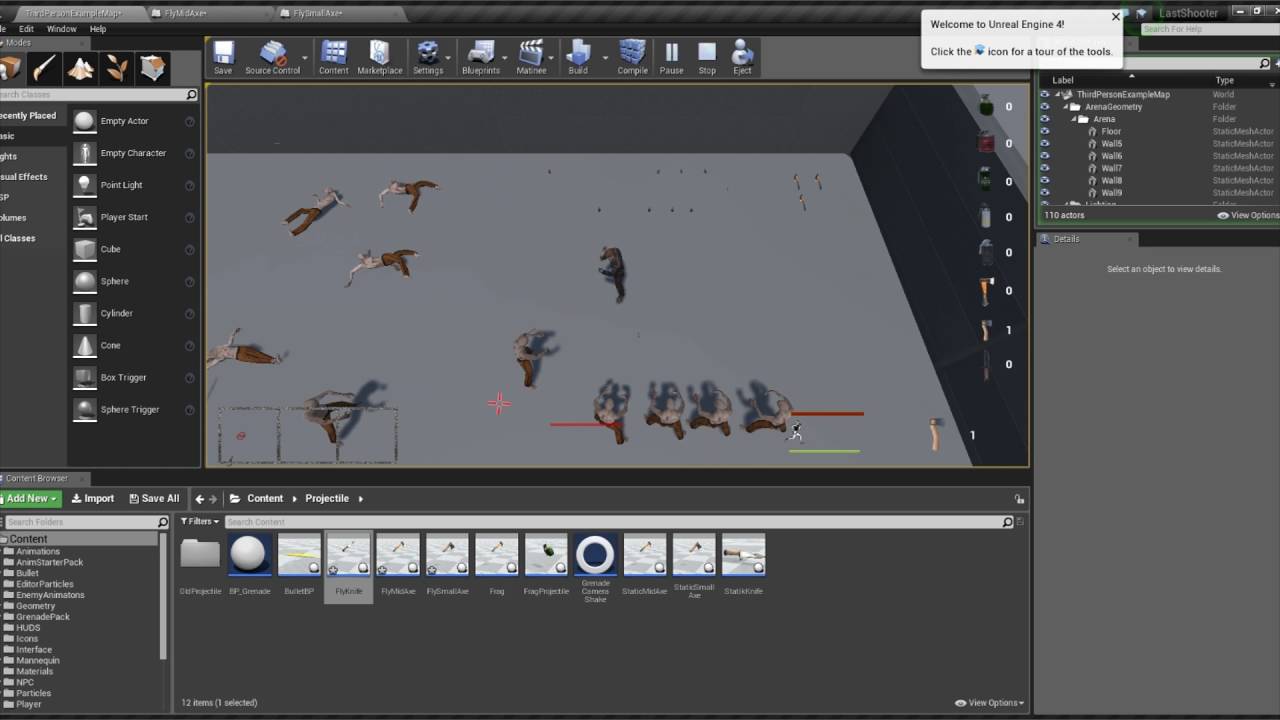1280x720 pixels.
Task: Click the Build toolbar icon
Action: tap(578, 58)
